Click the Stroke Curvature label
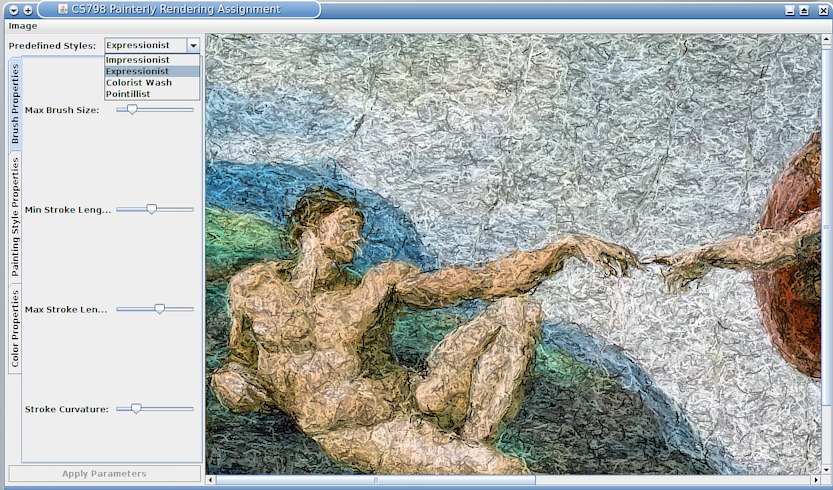 pos(66,409)
